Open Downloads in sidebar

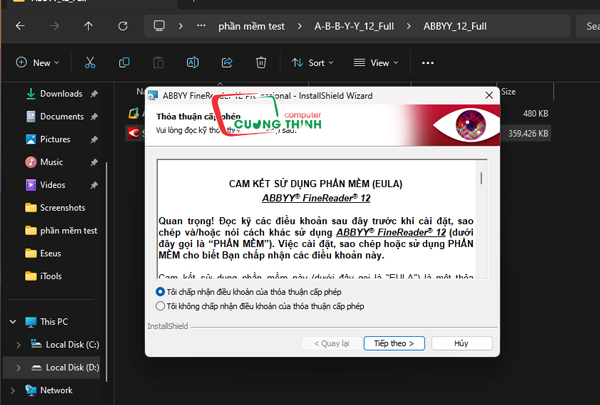tap(61, 93)
